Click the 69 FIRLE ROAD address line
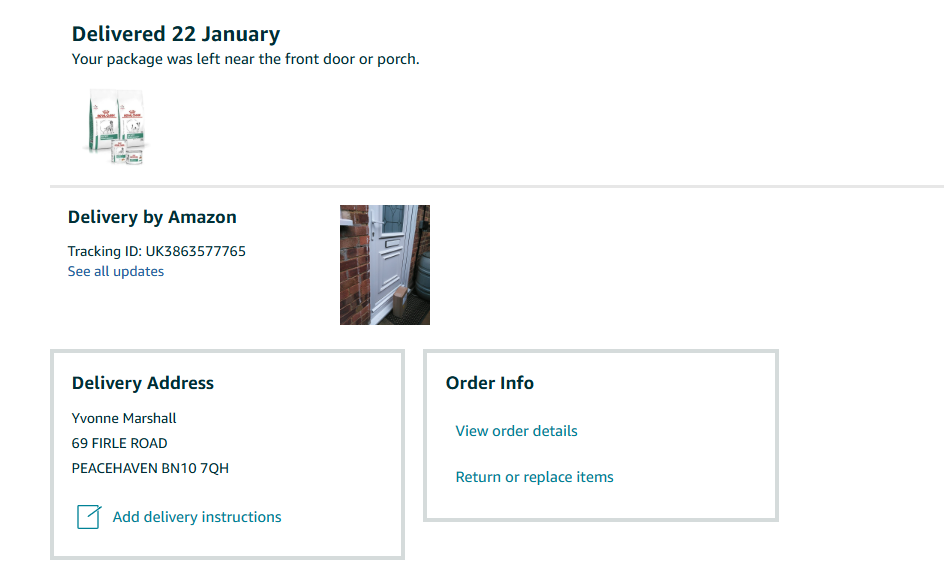 point(120,443)
